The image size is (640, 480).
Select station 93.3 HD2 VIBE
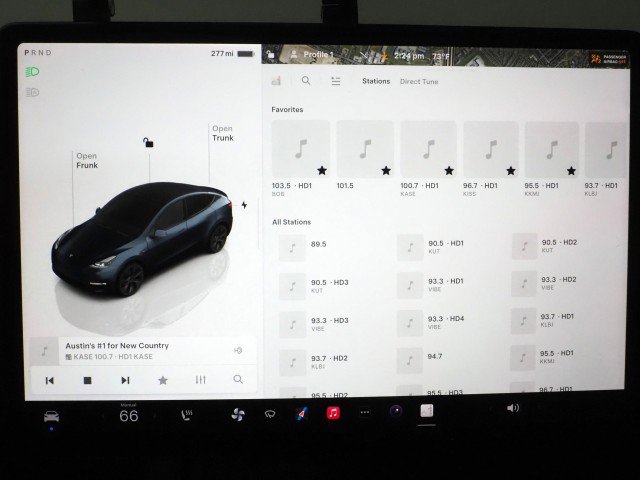click(x=544, y=283)
